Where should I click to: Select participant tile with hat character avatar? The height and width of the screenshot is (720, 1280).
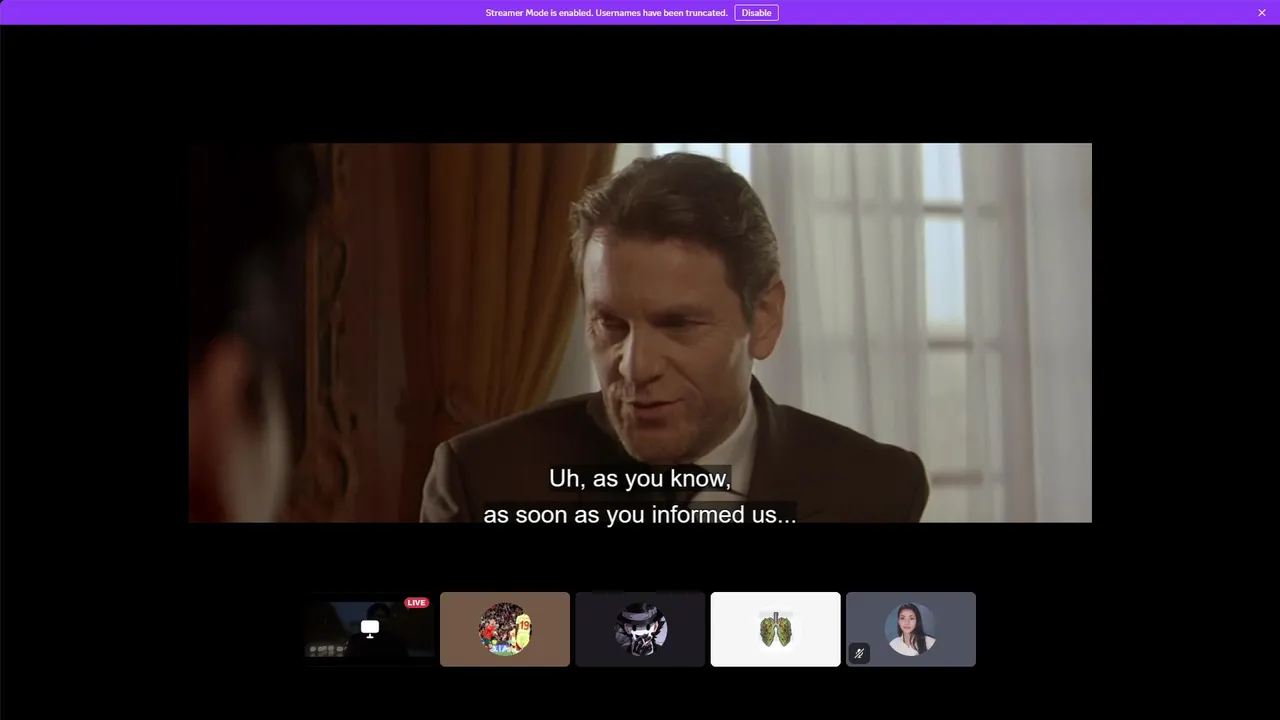click(x=640, y=629)
